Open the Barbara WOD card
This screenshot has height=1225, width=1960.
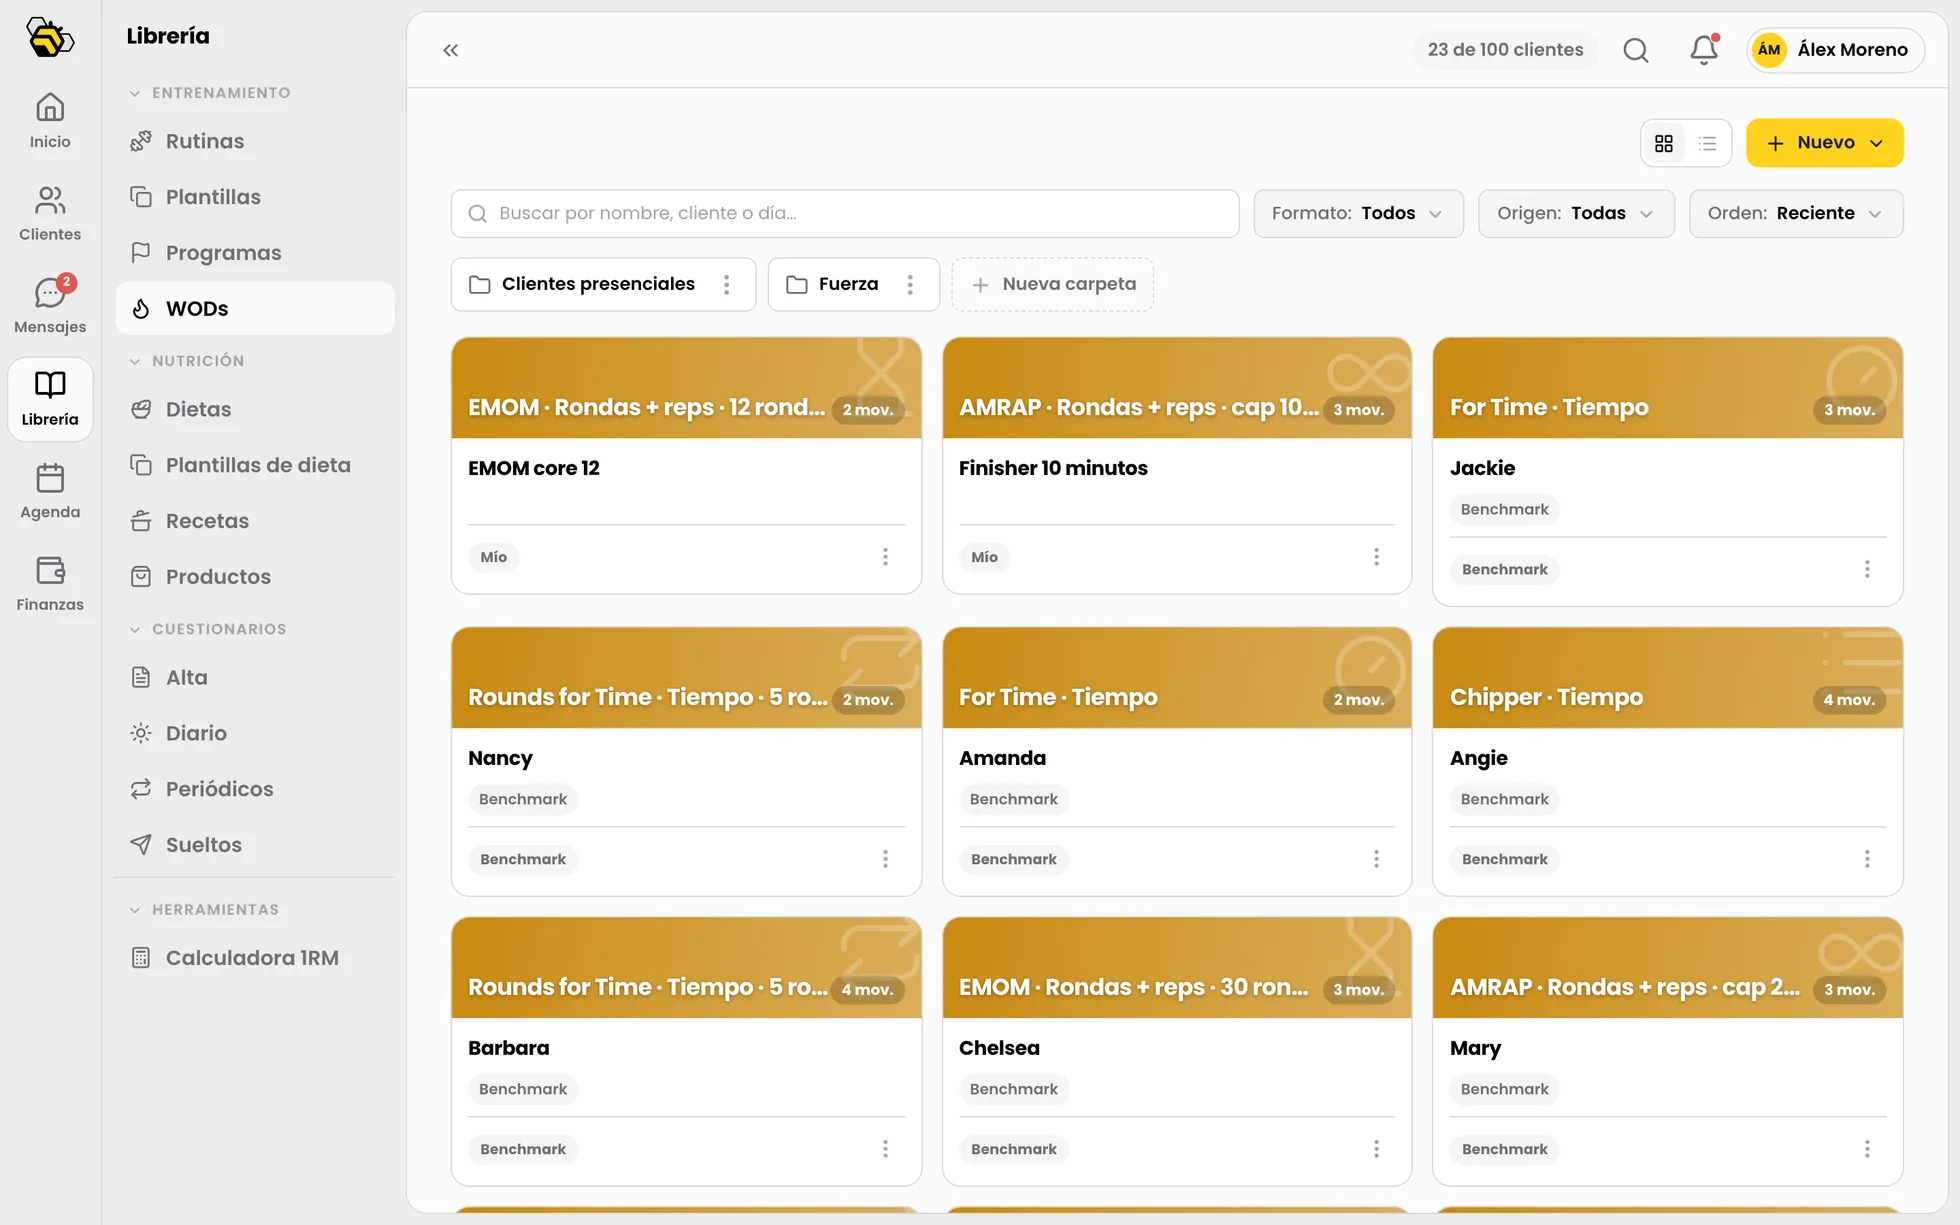coord(686,1051)
